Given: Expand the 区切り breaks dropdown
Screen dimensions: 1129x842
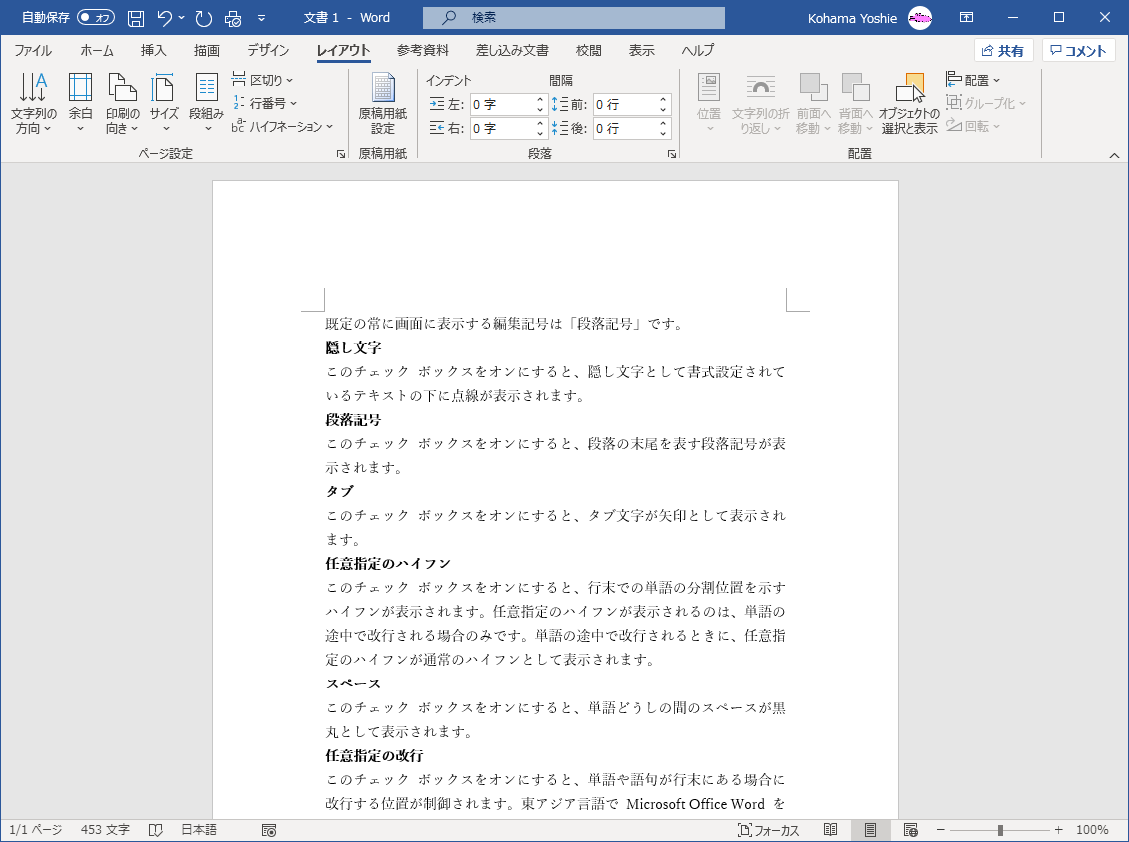Looking at the screenshot, I should (264, 80).
